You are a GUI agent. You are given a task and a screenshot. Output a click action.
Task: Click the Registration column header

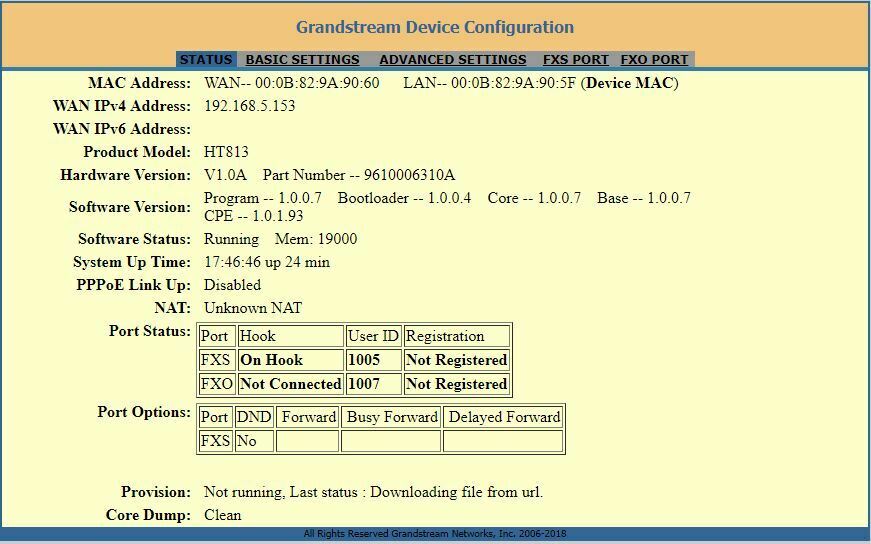click(x=457, y=336)
